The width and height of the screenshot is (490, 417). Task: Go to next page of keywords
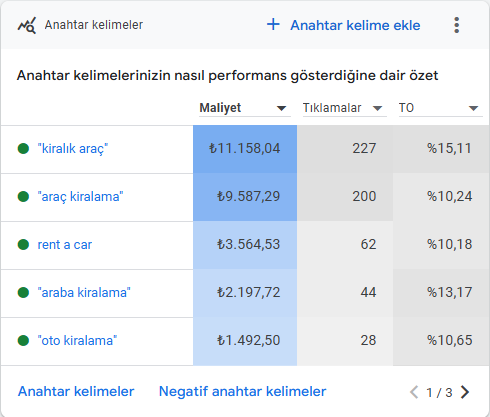[465, 392]
